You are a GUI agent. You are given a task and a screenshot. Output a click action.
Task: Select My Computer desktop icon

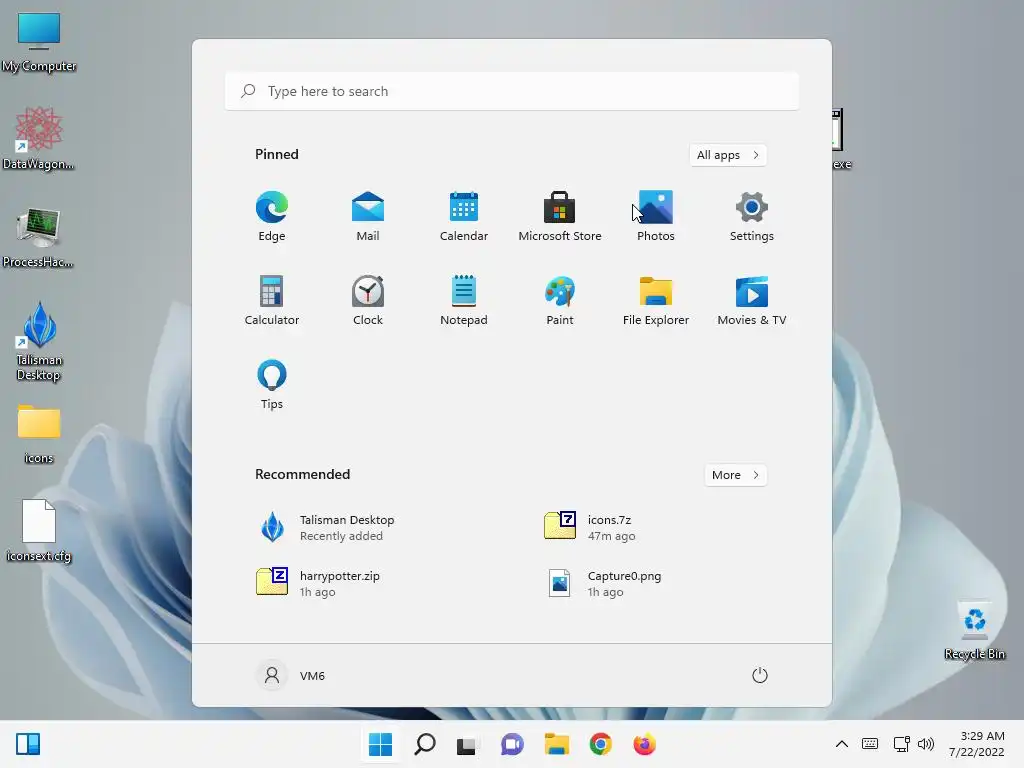(39, 42)
